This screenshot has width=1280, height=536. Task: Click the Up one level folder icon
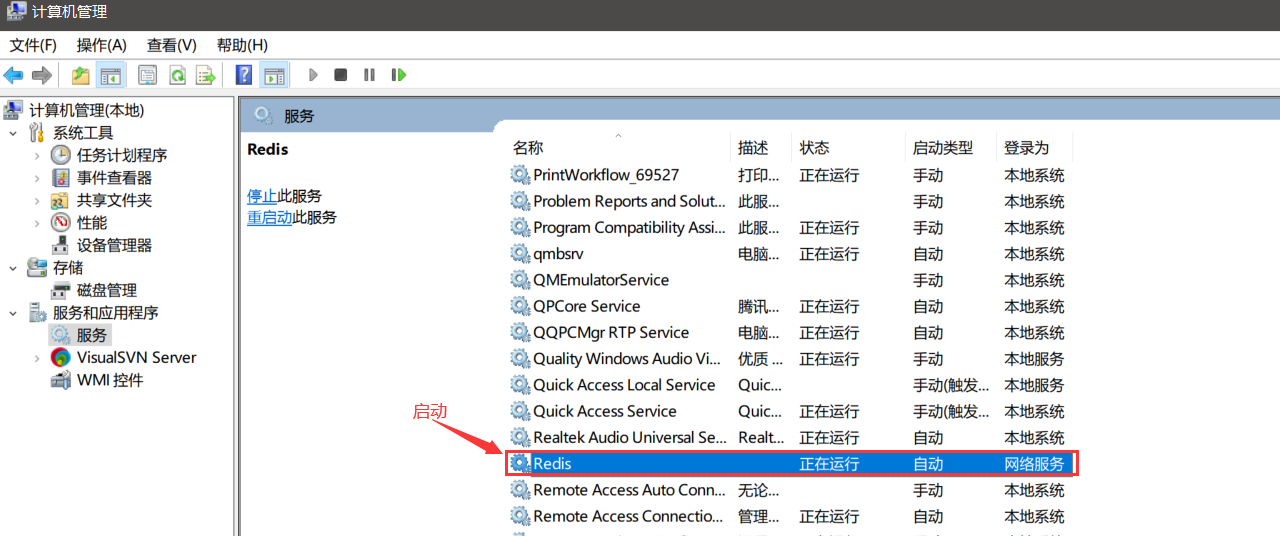pos(81,75)
